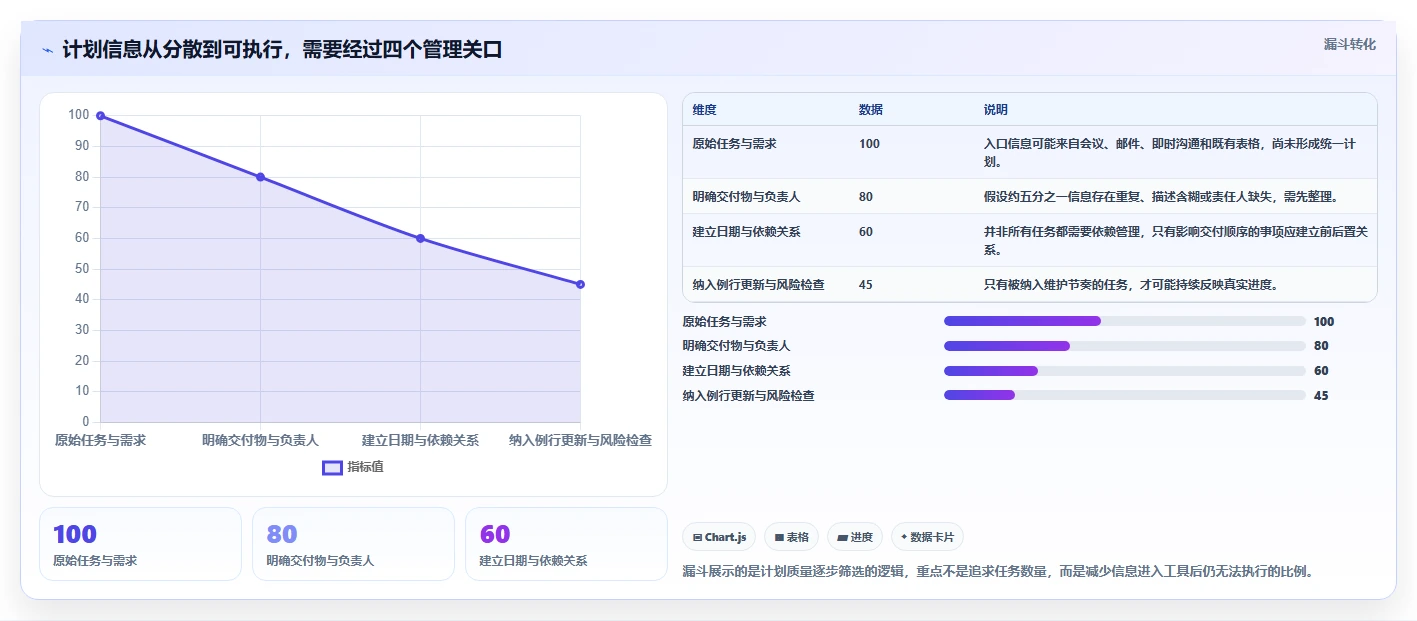
Task: Click the 指标值 legend color box
Action: tap(332, 467)
